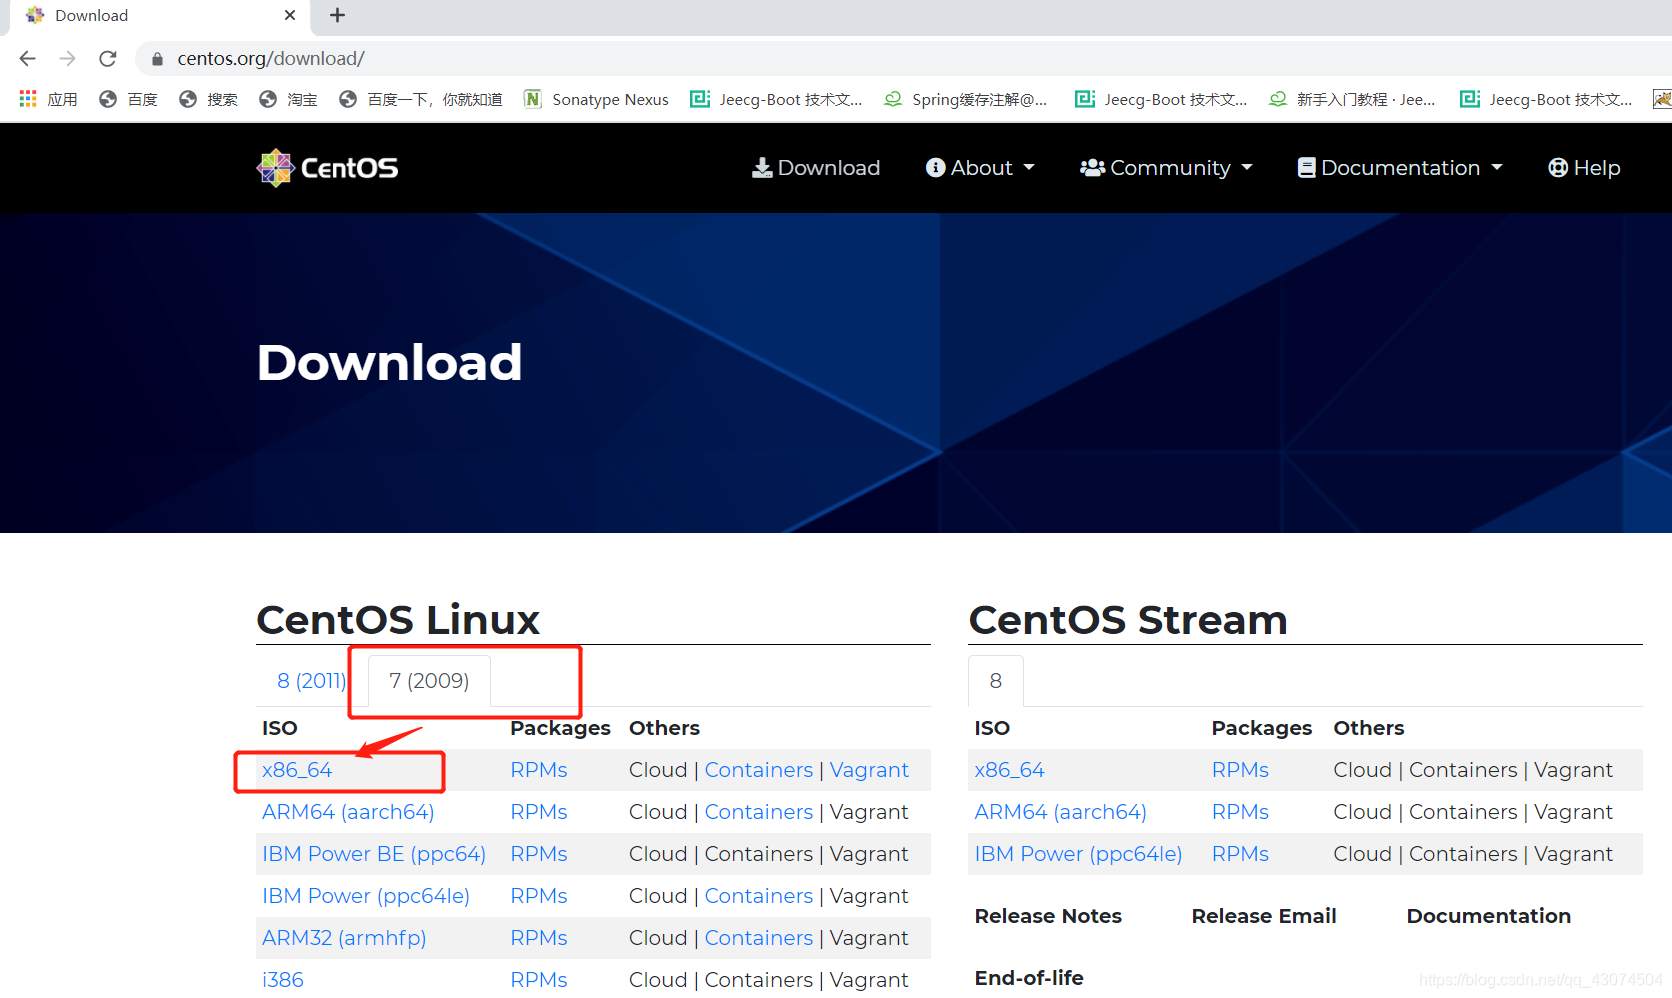
Task: Select the CentOS Stream 8 tab
Action: pyautogui.click(x=996, y=681)
